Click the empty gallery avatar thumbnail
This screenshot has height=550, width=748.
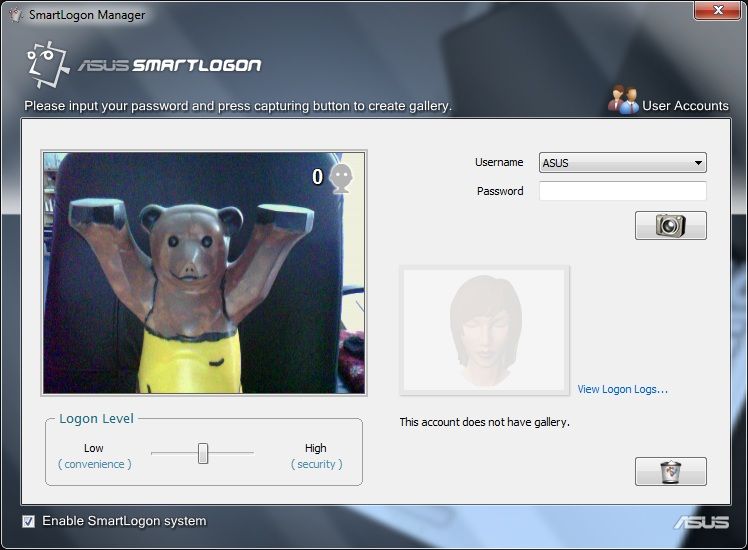pos(484,330)
